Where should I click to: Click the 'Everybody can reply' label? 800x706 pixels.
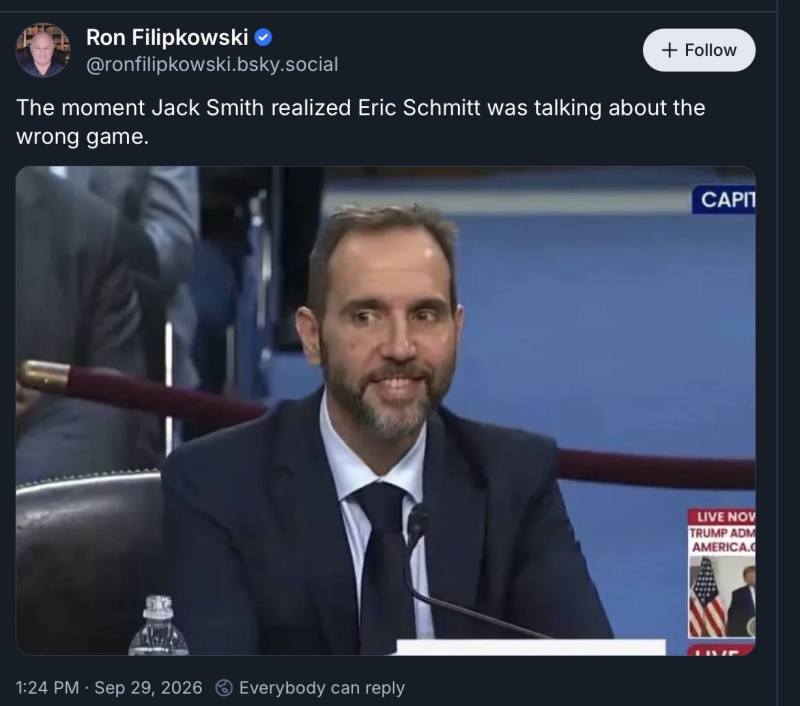321,688
